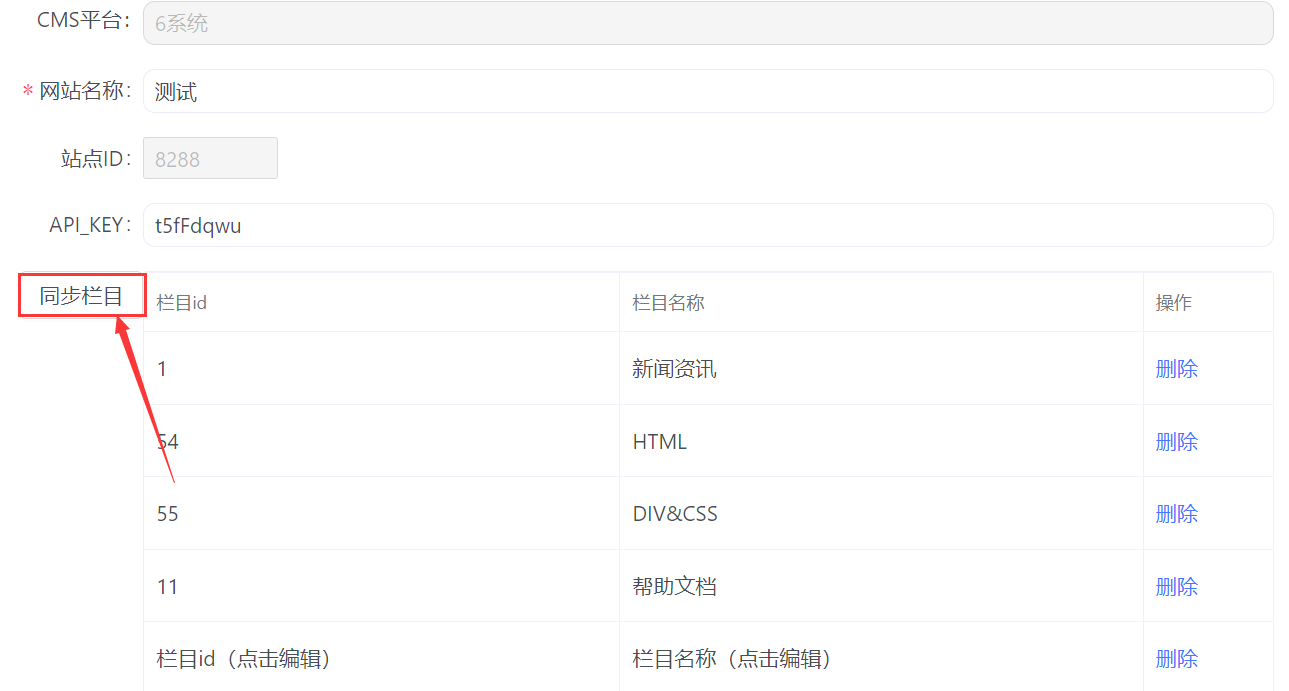Viewport: 1289px width, 691px height.
Task: Edit the 栏目id（点击编辑）placeholder cell
Action: [x=244, y=659]
